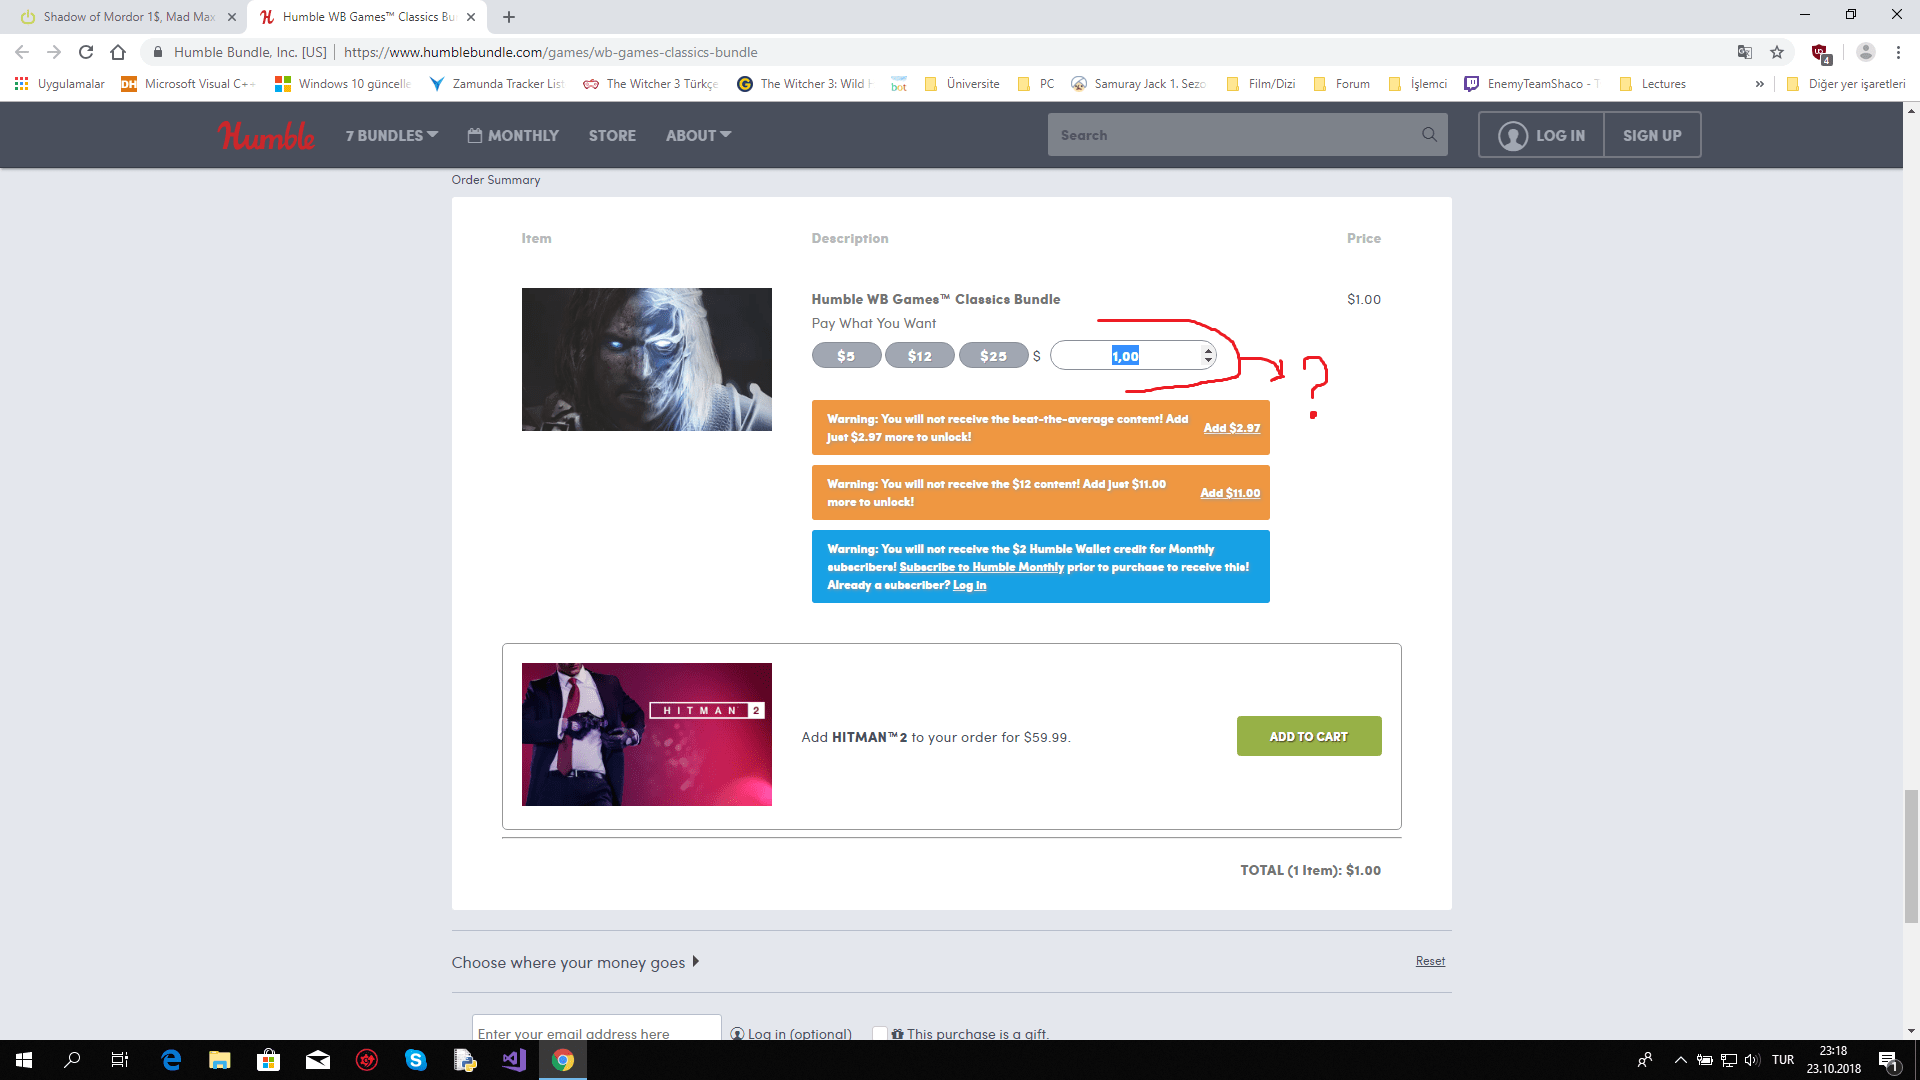Click the Google Translate icon in the address bar
Viewport: 1920px width, 1080px height.
(x=1744, y=52)
